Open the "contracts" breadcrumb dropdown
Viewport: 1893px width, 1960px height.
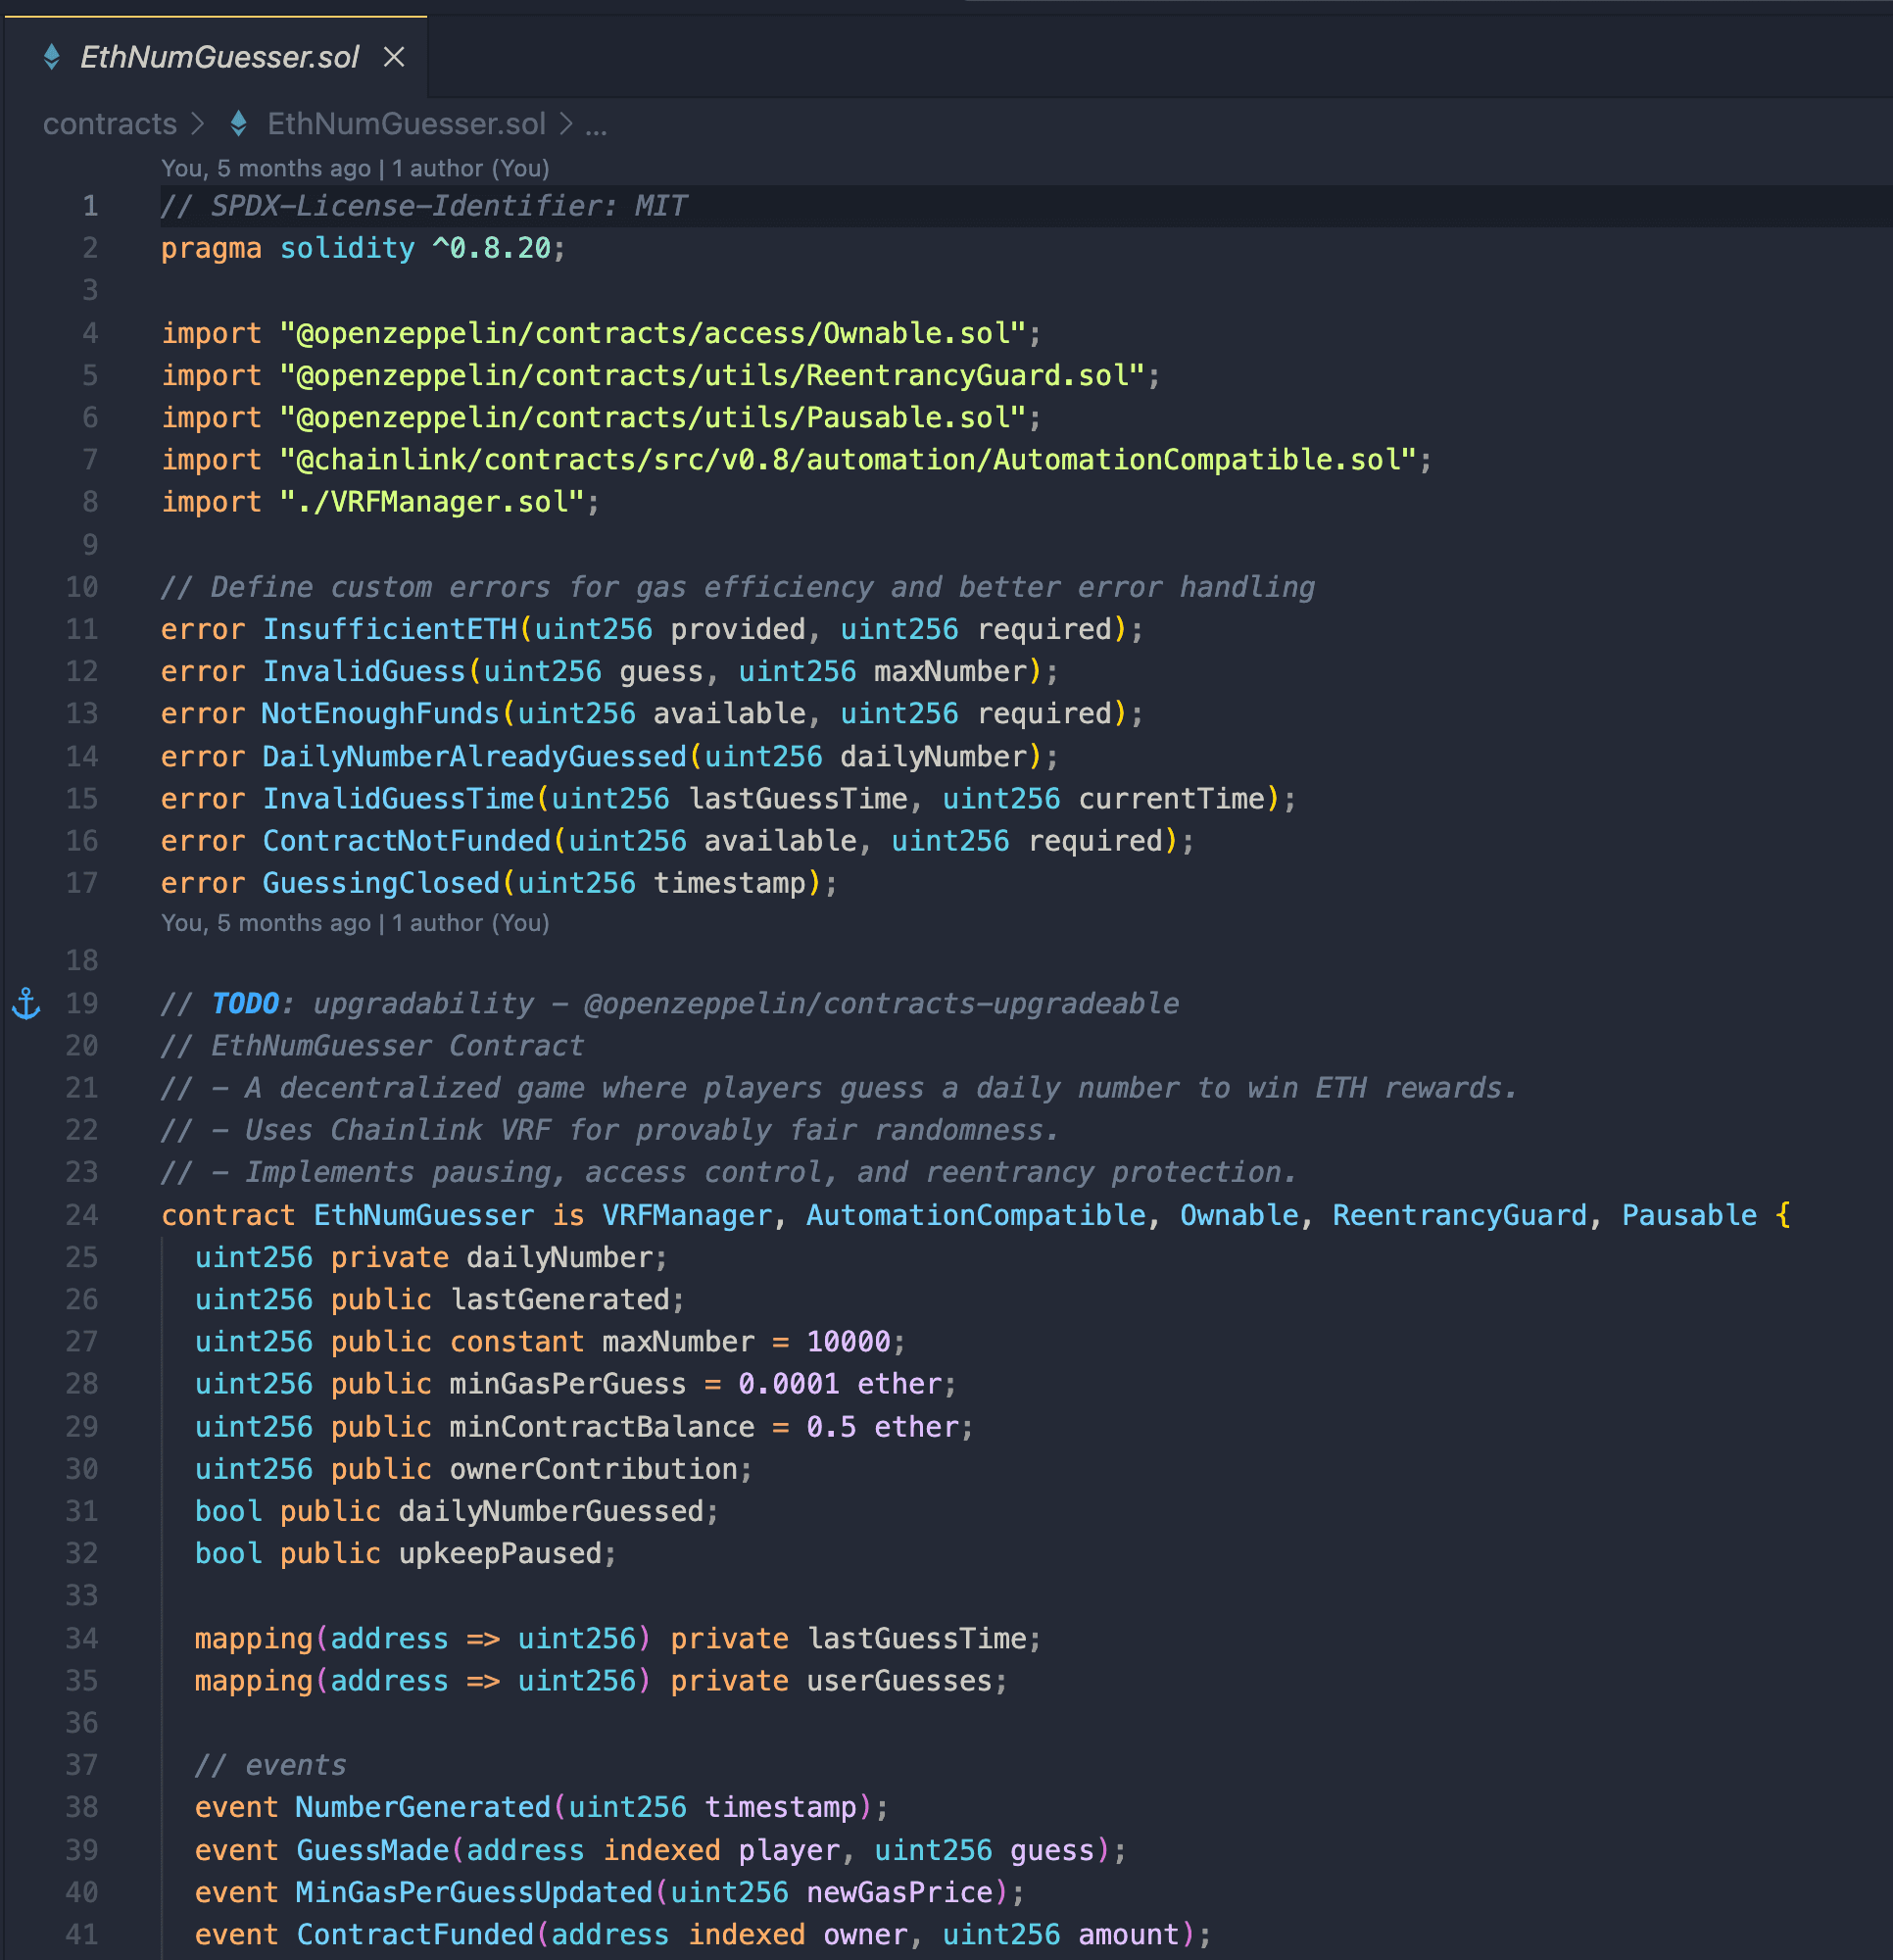110,123
